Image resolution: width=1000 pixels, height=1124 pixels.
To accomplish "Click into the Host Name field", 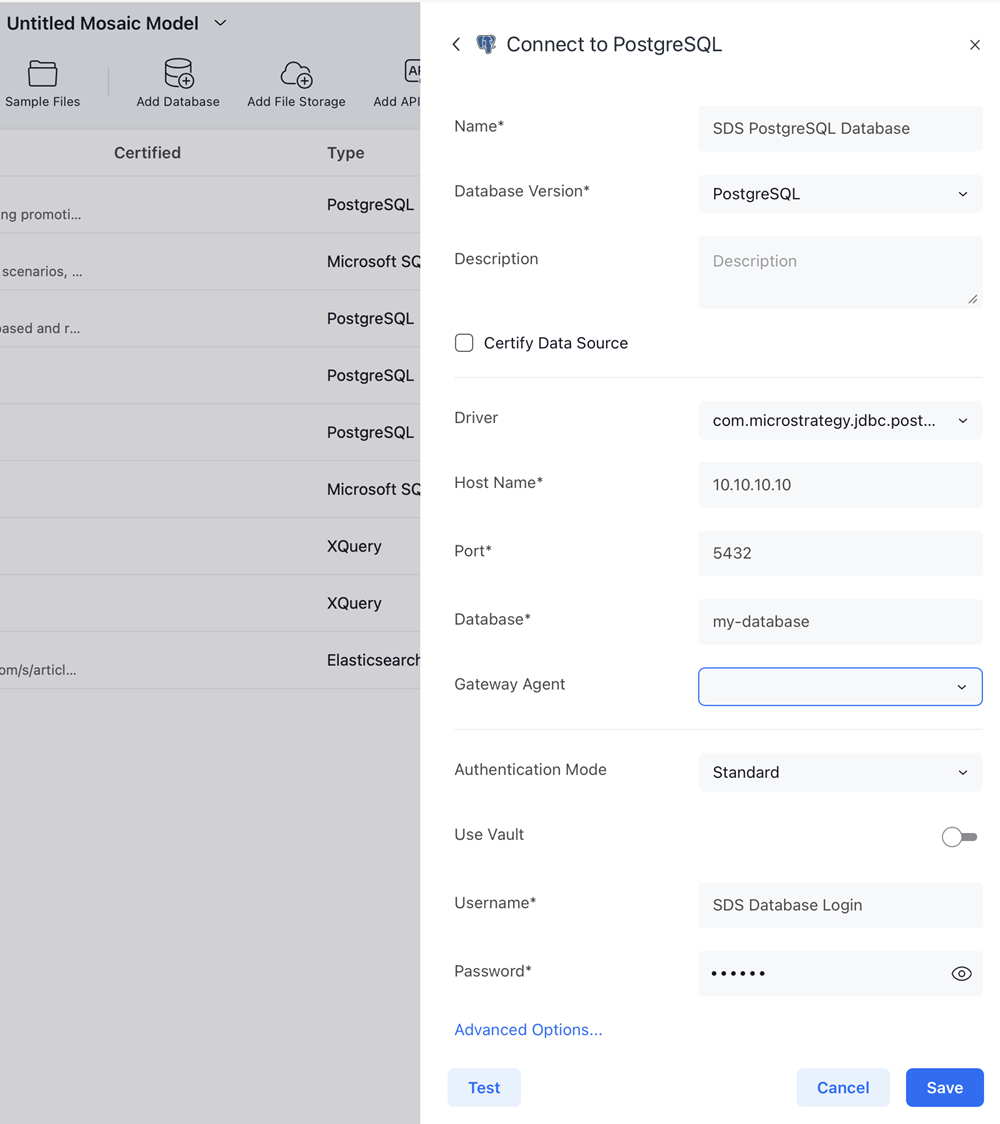I will (839, 485).
